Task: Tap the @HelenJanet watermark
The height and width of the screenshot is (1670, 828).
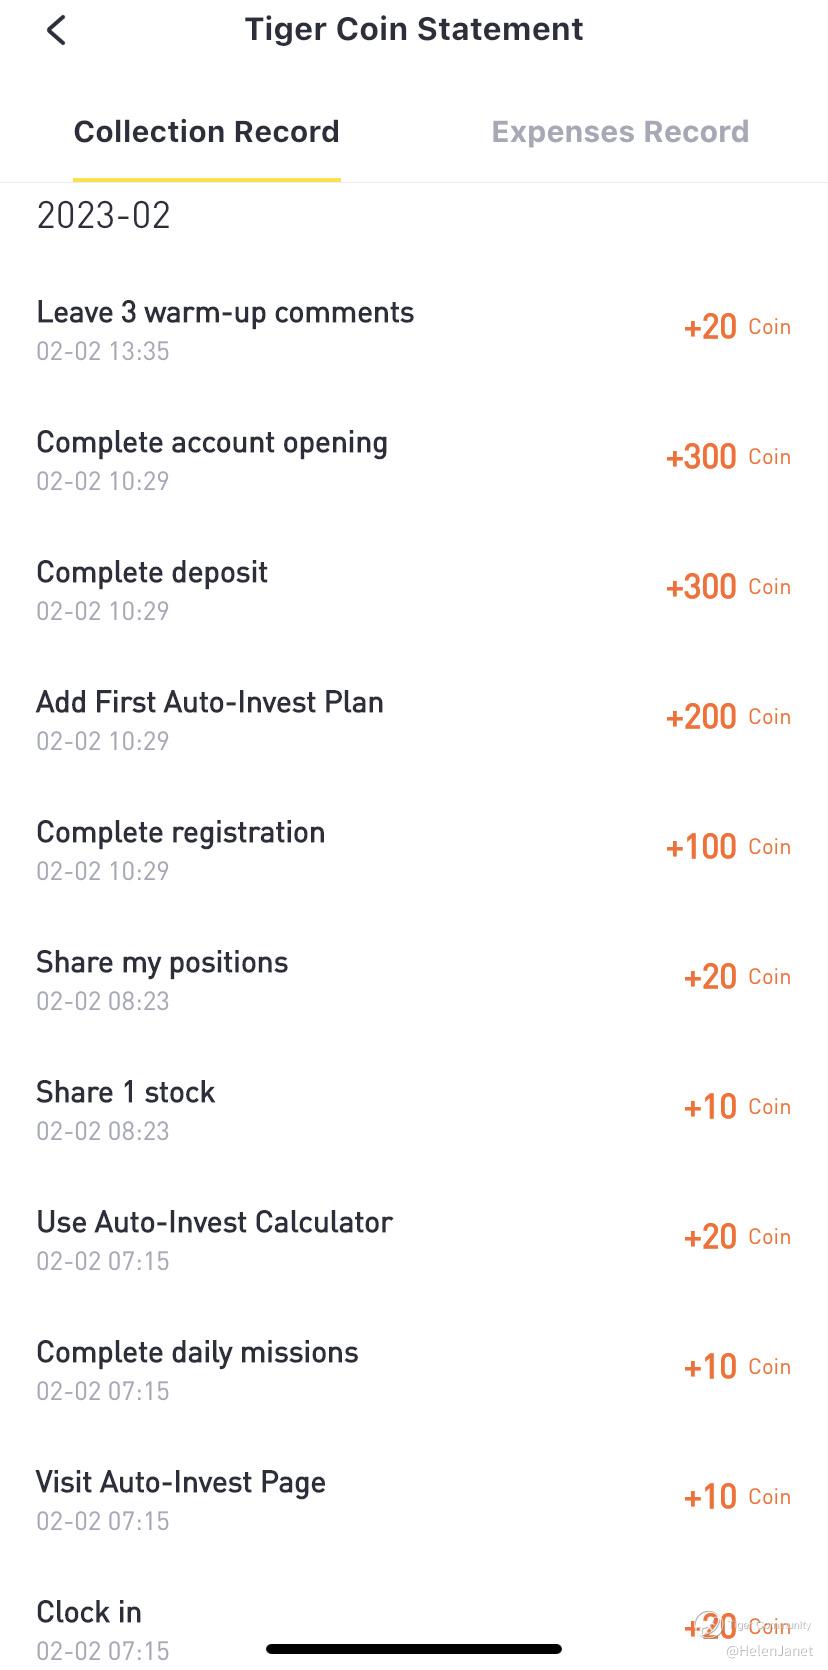Action: (769, 1651)
